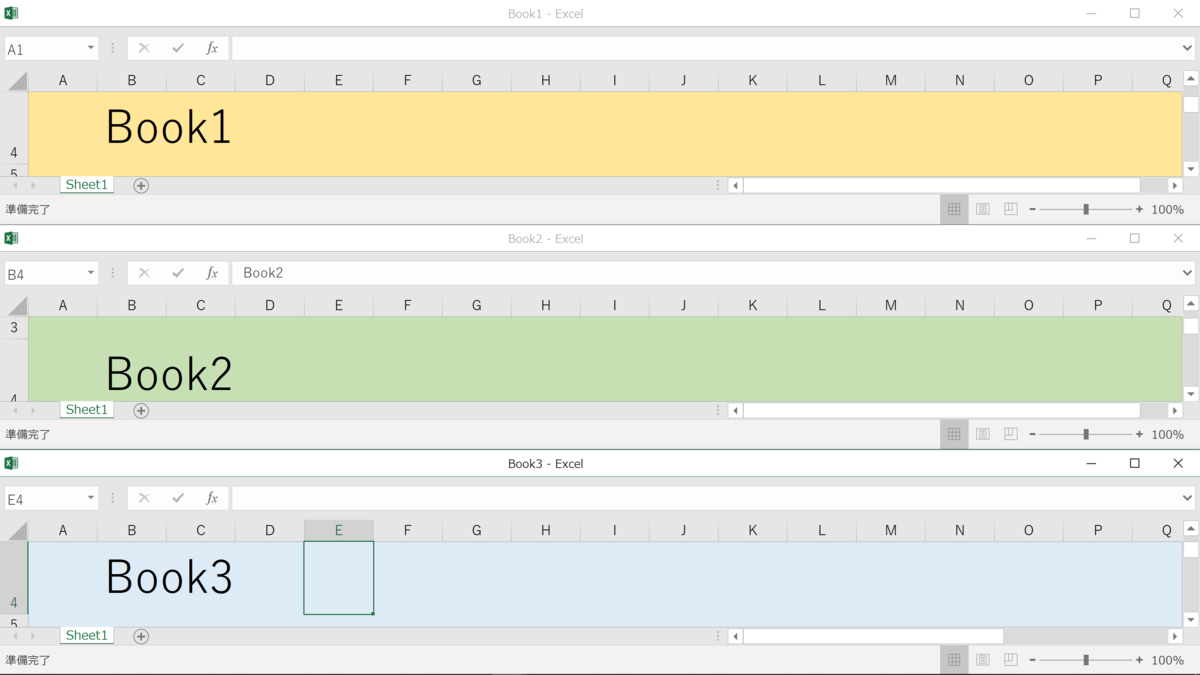Select Sheet1 tab in Book2
Image resolution: width=1200 pixels, height=675 pixels.
(87, 410)
